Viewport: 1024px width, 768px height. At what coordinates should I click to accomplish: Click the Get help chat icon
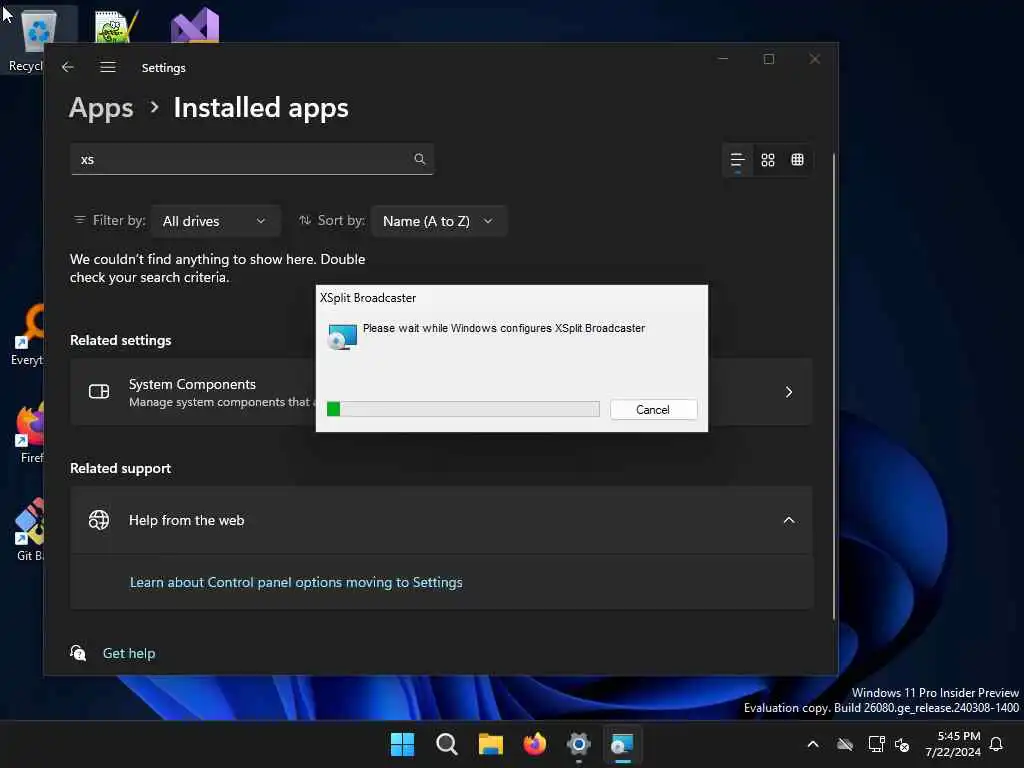point(78,652)
